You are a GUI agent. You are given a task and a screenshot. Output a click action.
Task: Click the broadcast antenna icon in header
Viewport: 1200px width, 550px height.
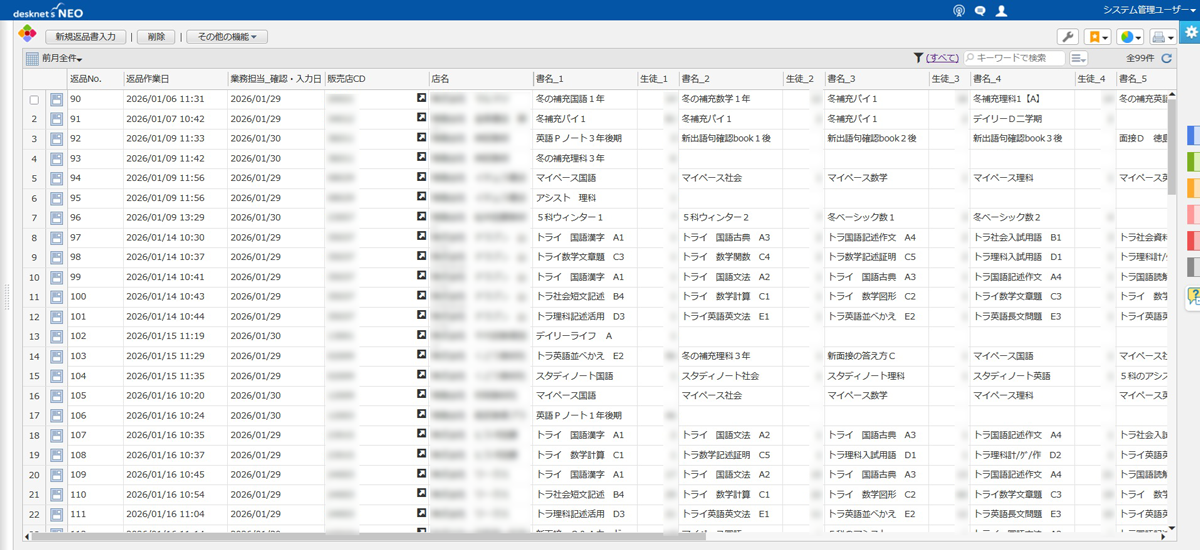[958, 10]
